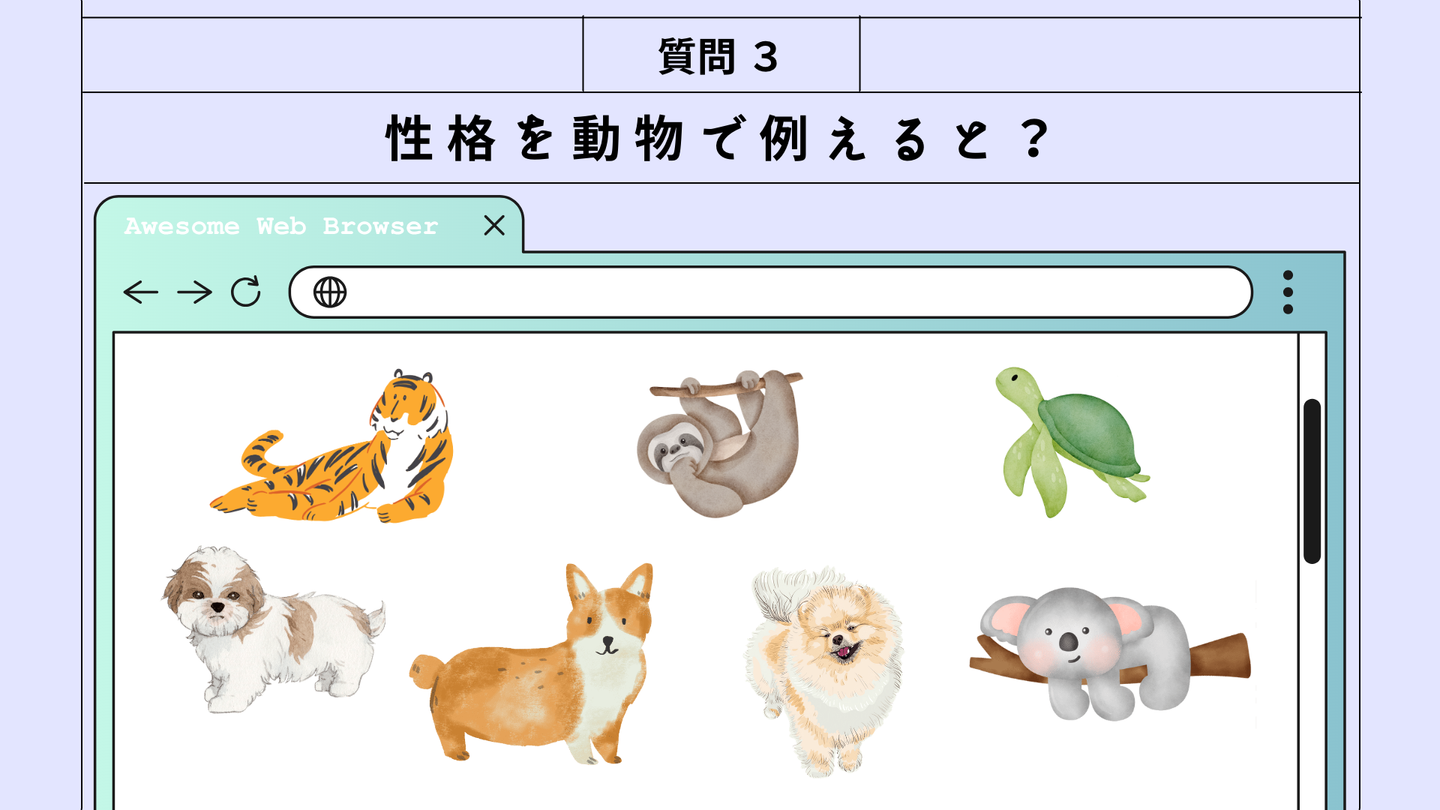Close the Awesome Web Browser tab
Viewport: 1440px width, 810px height.
coord(494,226)
